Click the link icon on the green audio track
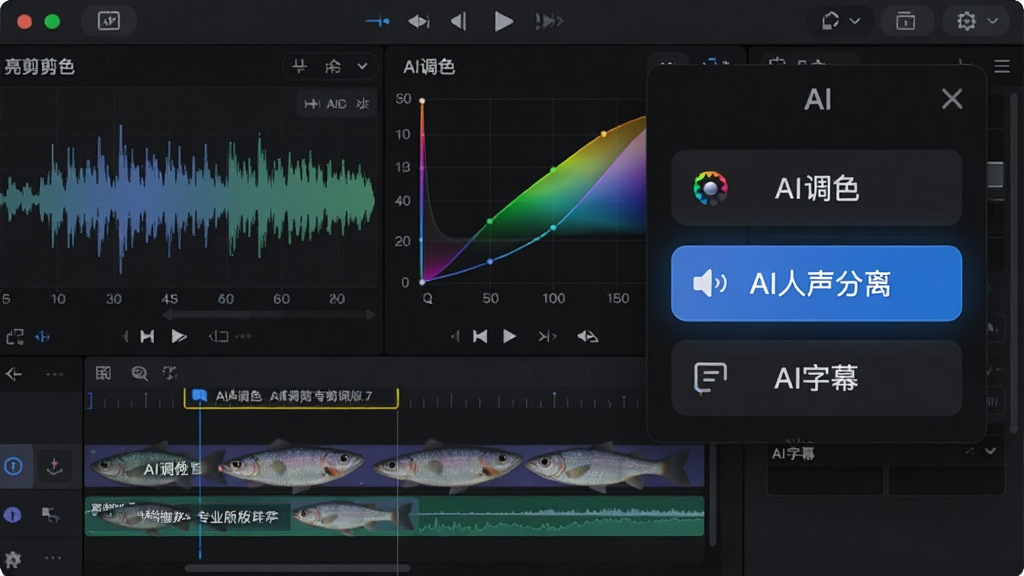This screenshot has width=1024, height=576. point(50,515)
